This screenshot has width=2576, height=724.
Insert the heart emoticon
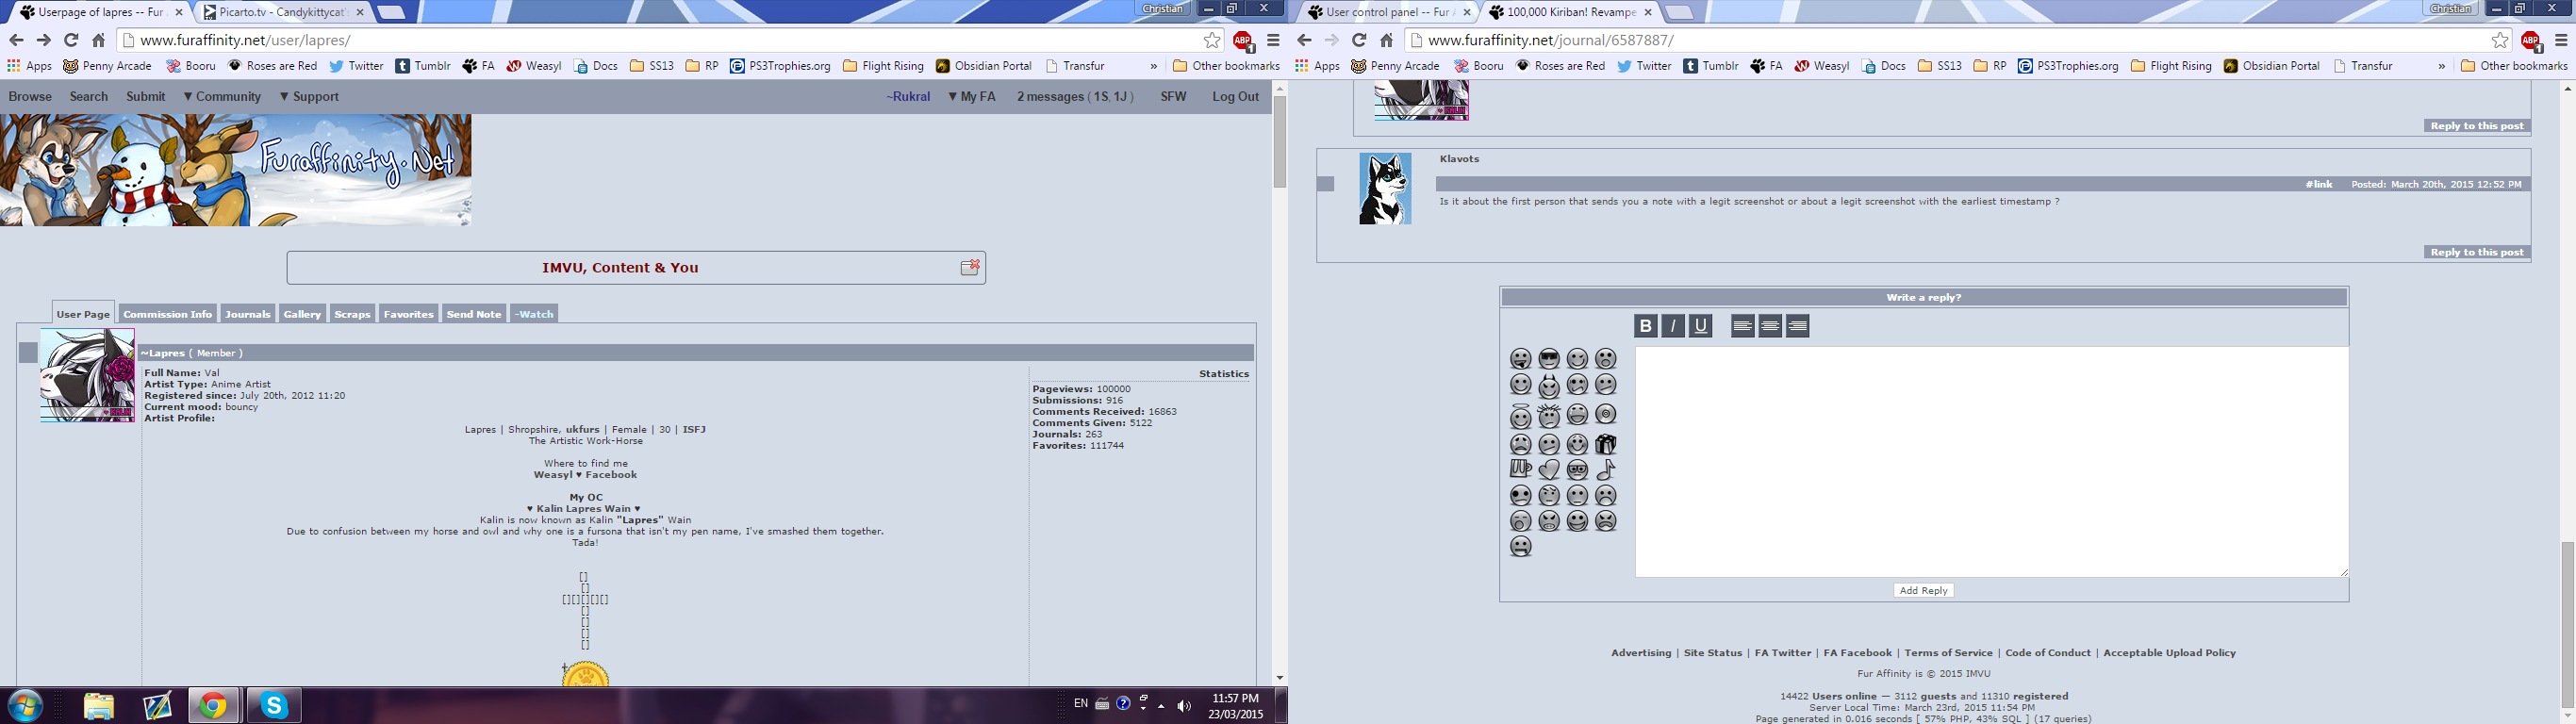(x=1549, y=469)
